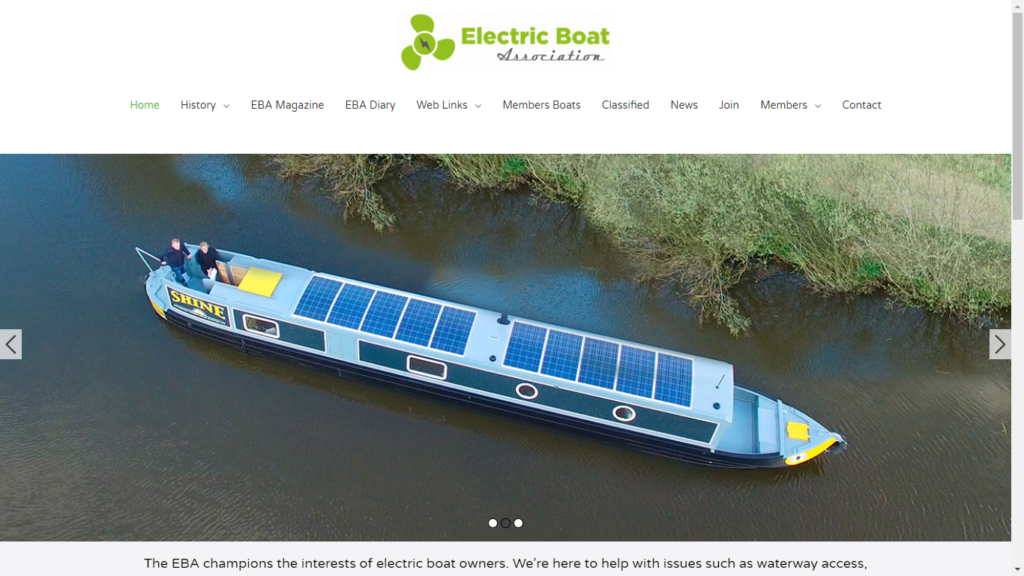Viewport: 1024px width, 576px height.
Task: Click the Electric Boat Association propeller logo
Action: [x=506, y=41]
